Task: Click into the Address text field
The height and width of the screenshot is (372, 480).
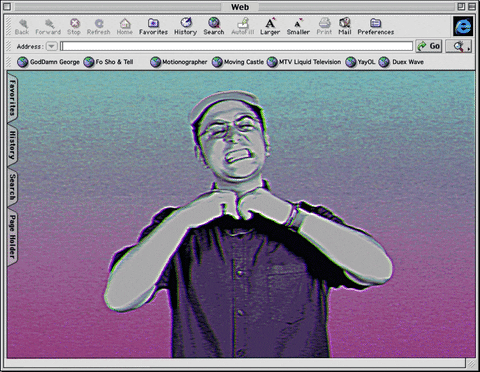Action: pyautogui.click(x=237, y=46)
